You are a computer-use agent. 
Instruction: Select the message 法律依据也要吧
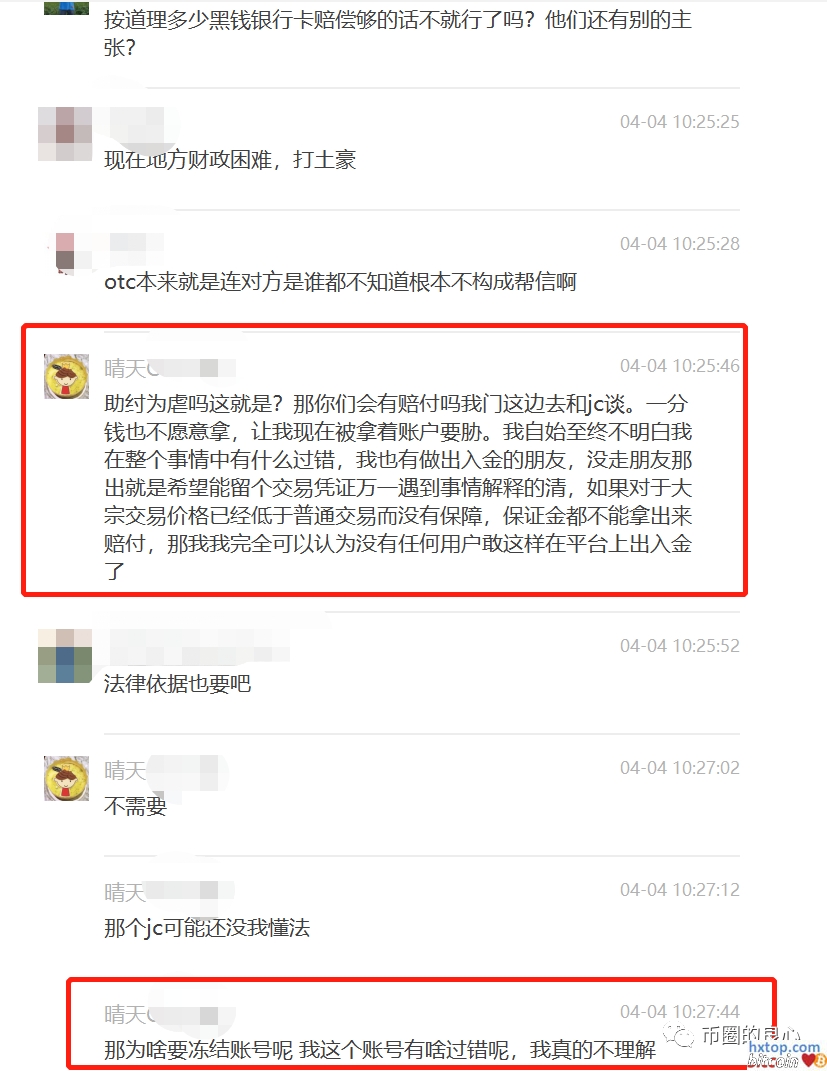tap(178, 683)
